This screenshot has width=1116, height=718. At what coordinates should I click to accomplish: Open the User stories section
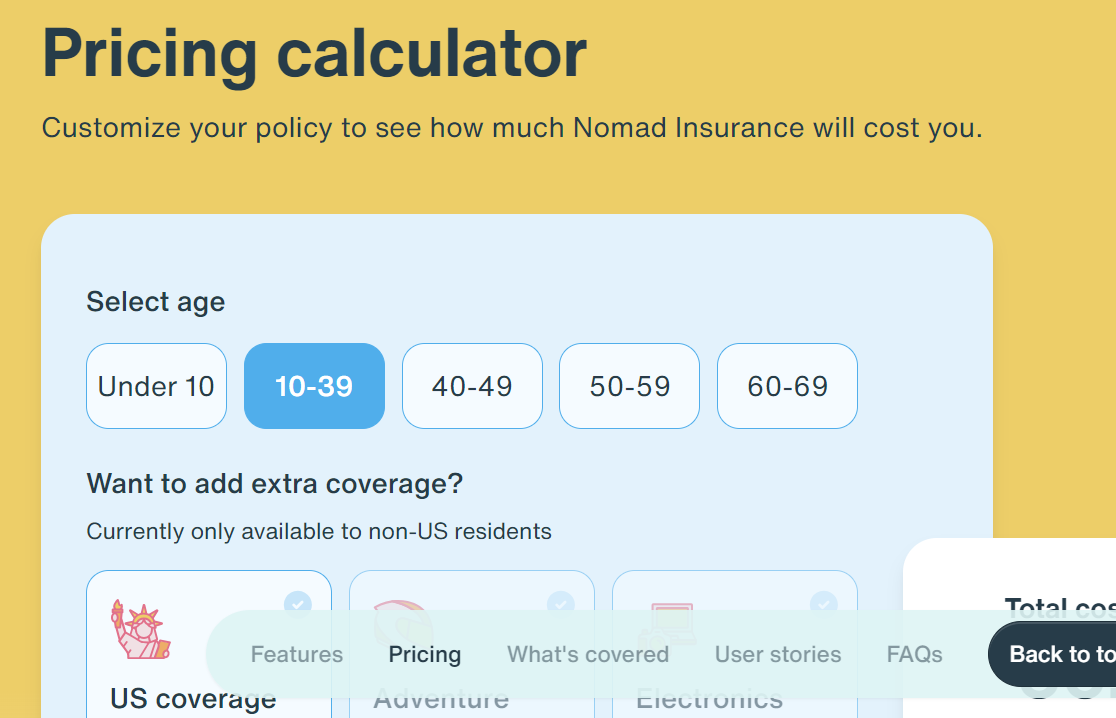pyautogui.click(x=778, y=654)
